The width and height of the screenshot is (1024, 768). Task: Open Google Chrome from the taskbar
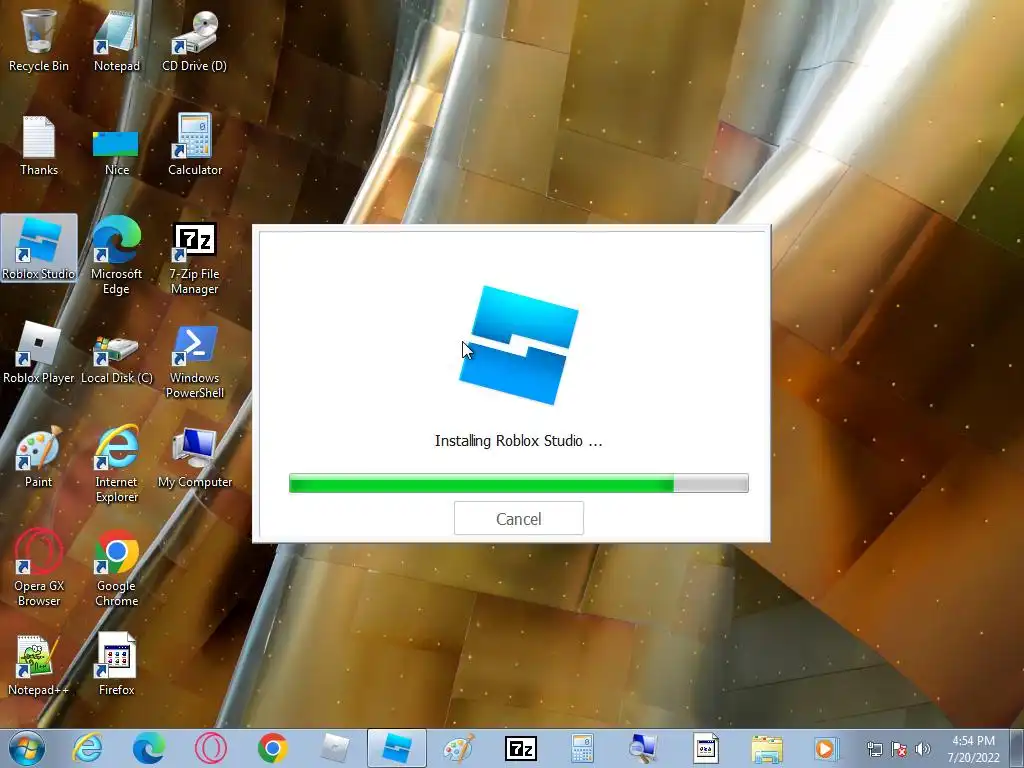pos(273,748)
